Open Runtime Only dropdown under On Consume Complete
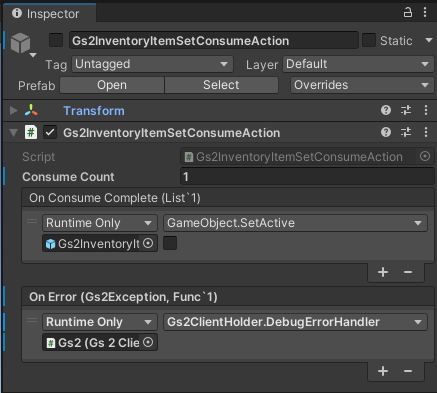 (100, 223)
